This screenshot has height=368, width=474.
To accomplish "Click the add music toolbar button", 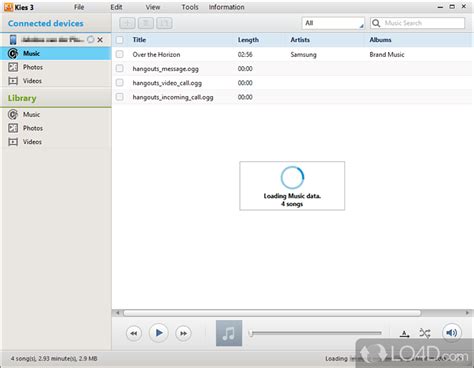I will [x=127, y=23].
